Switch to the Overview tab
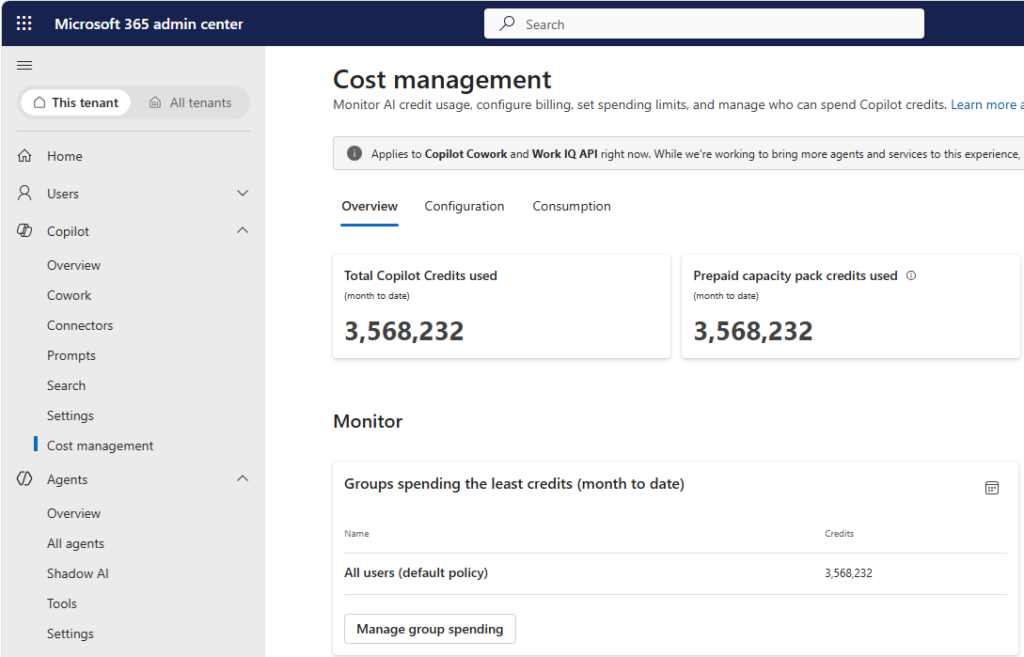The height and width of the screenshot is (657, 1024). [369, 206]
